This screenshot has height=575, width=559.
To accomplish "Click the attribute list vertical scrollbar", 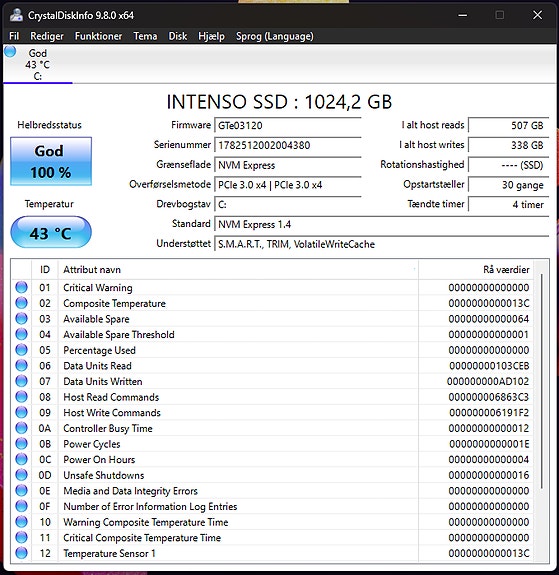I will pos(541,381).
